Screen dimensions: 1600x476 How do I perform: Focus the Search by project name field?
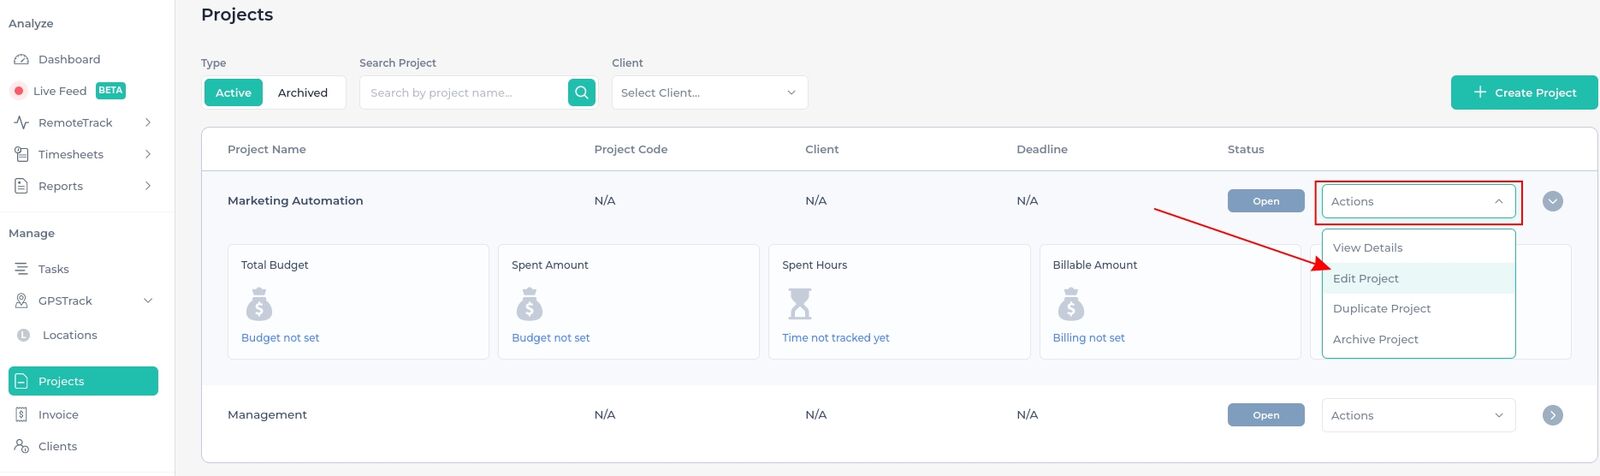click(x=463, y=92)
